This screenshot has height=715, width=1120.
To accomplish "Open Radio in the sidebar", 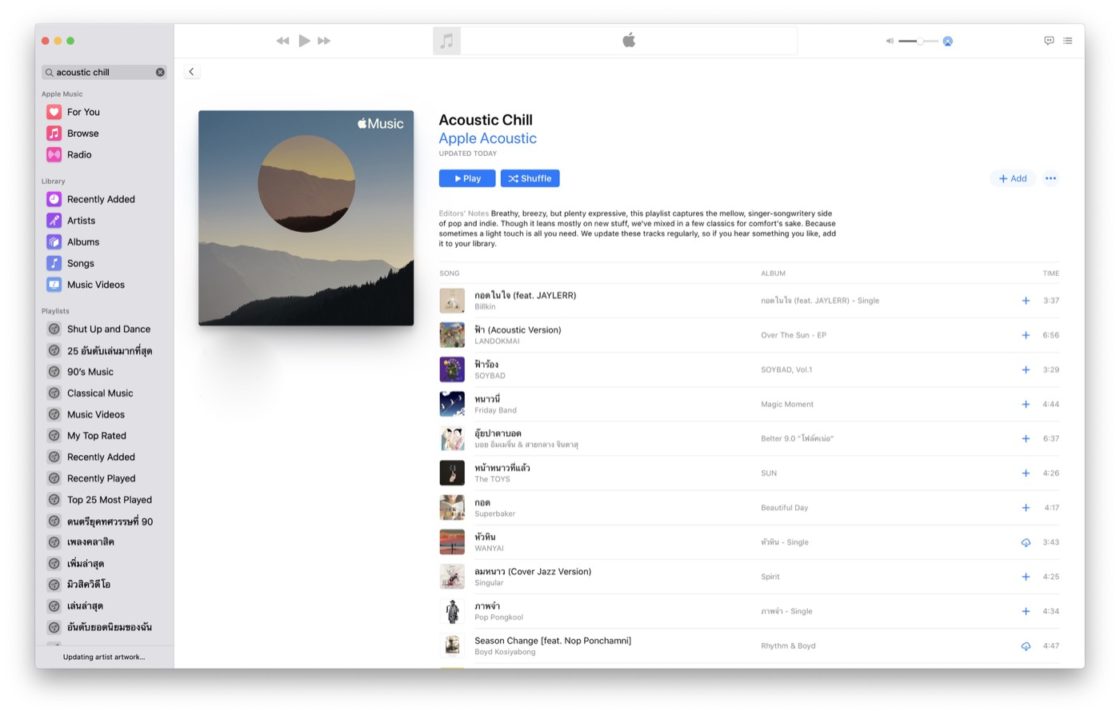I will pyautogui.click(x=79, y=155).
